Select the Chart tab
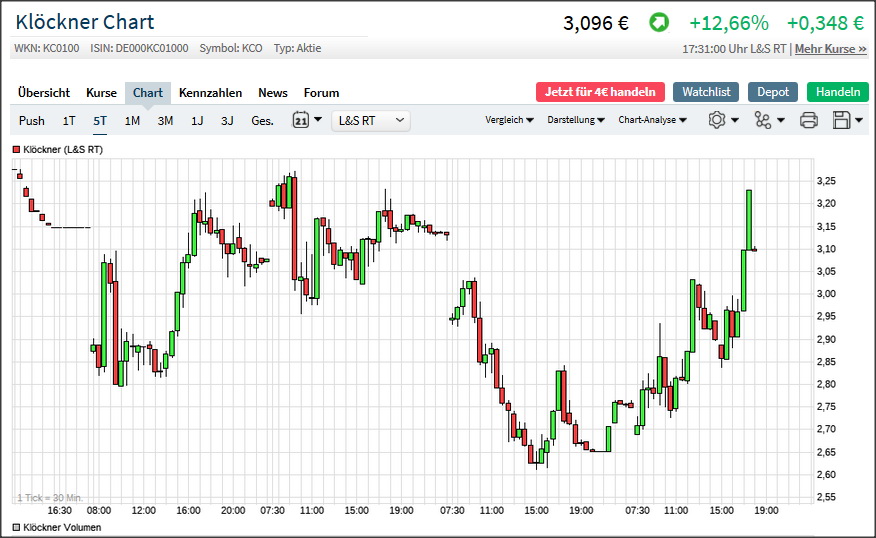 [148, 93]
